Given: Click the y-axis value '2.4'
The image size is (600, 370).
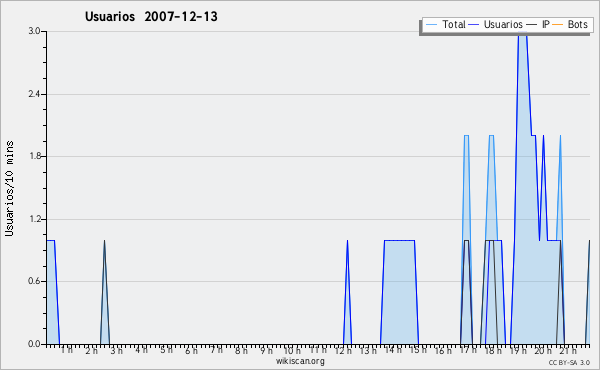Looking at the screenshot, I should tap(34, 94).
